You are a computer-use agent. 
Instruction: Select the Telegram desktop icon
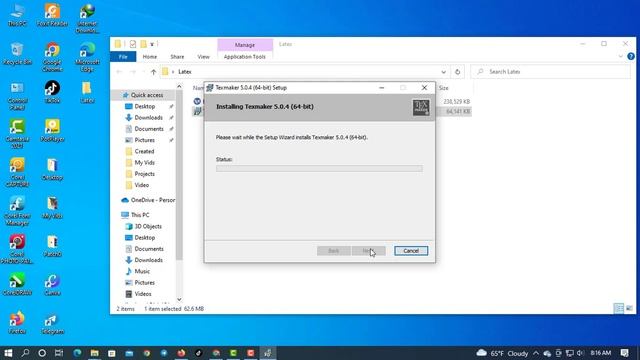[52, 323]
